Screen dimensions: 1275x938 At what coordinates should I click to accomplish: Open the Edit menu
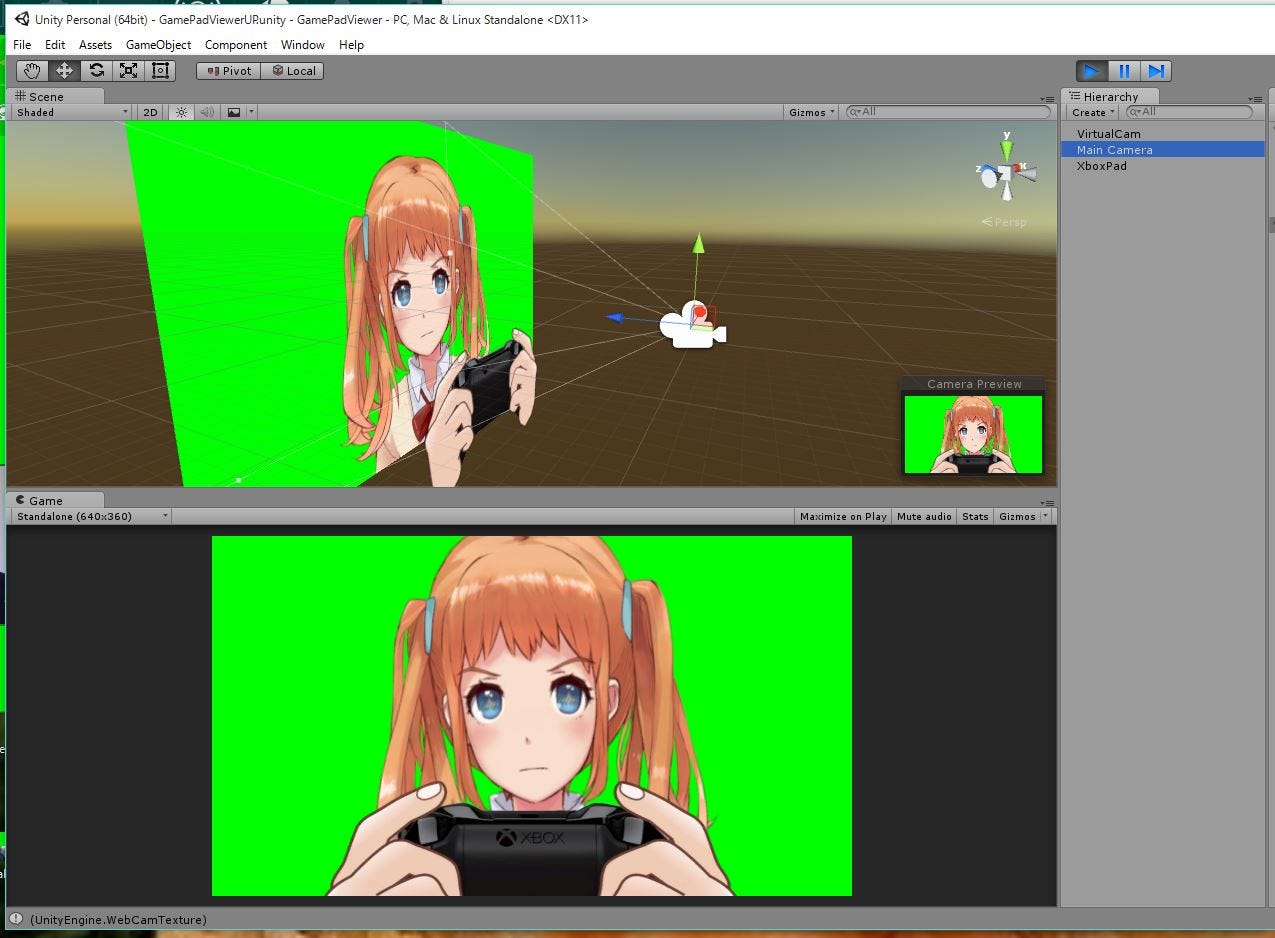pyautogui.click(x=55, y=45)
